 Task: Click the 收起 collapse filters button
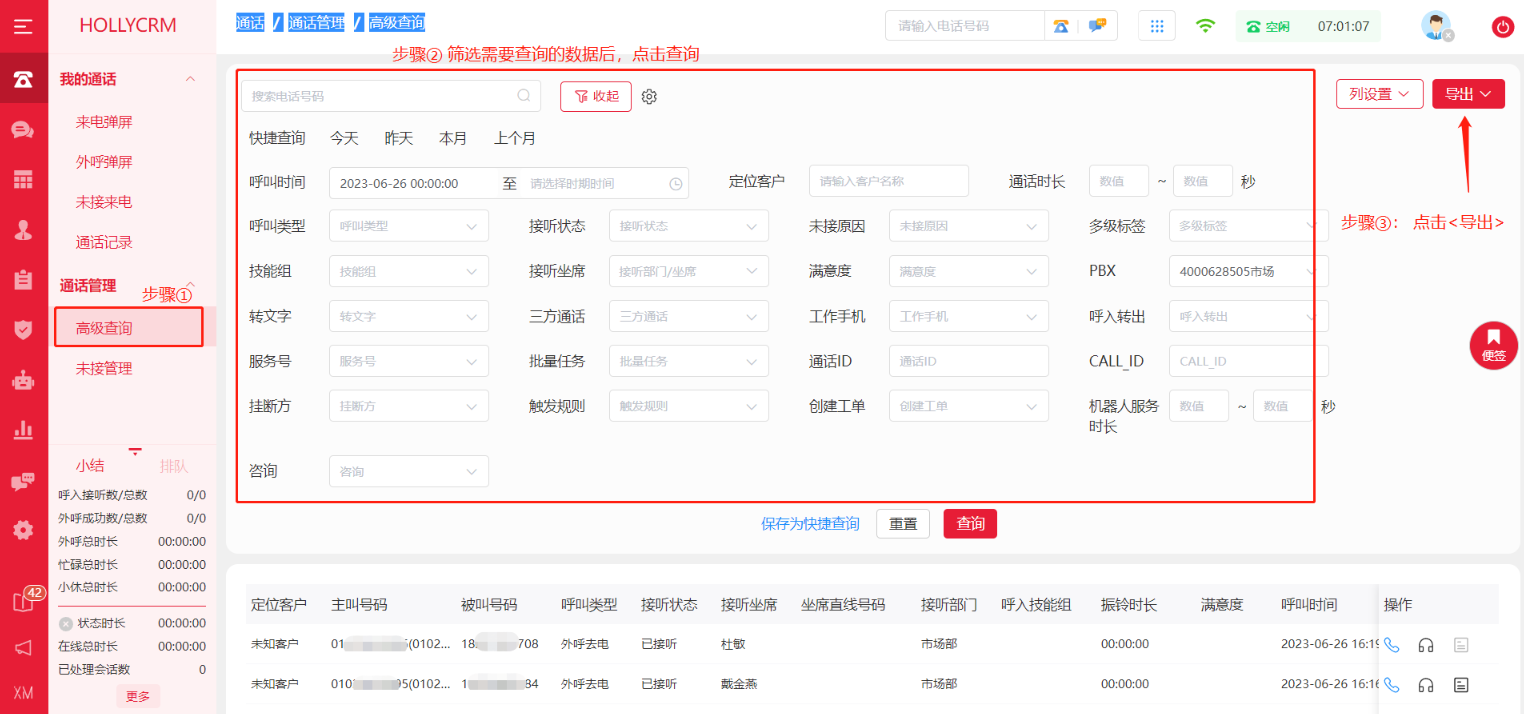pos(596,96)
